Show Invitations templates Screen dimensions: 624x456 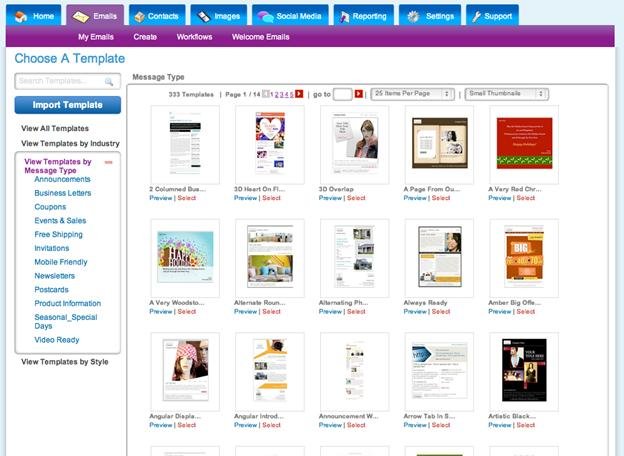(52, 248)
